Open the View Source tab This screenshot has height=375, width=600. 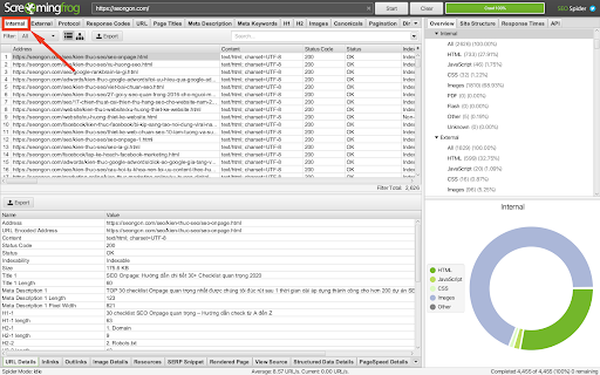tap(271, 362)
